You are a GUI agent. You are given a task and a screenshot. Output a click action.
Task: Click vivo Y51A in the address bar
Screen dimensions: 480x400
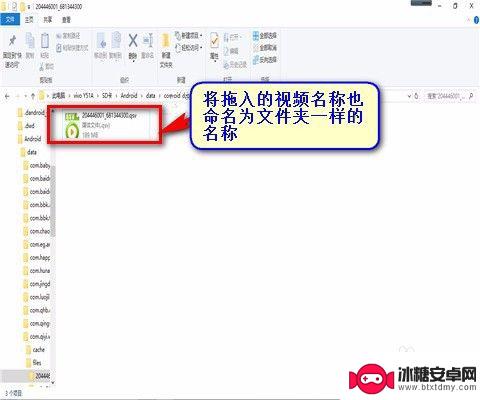pos(83,96)
